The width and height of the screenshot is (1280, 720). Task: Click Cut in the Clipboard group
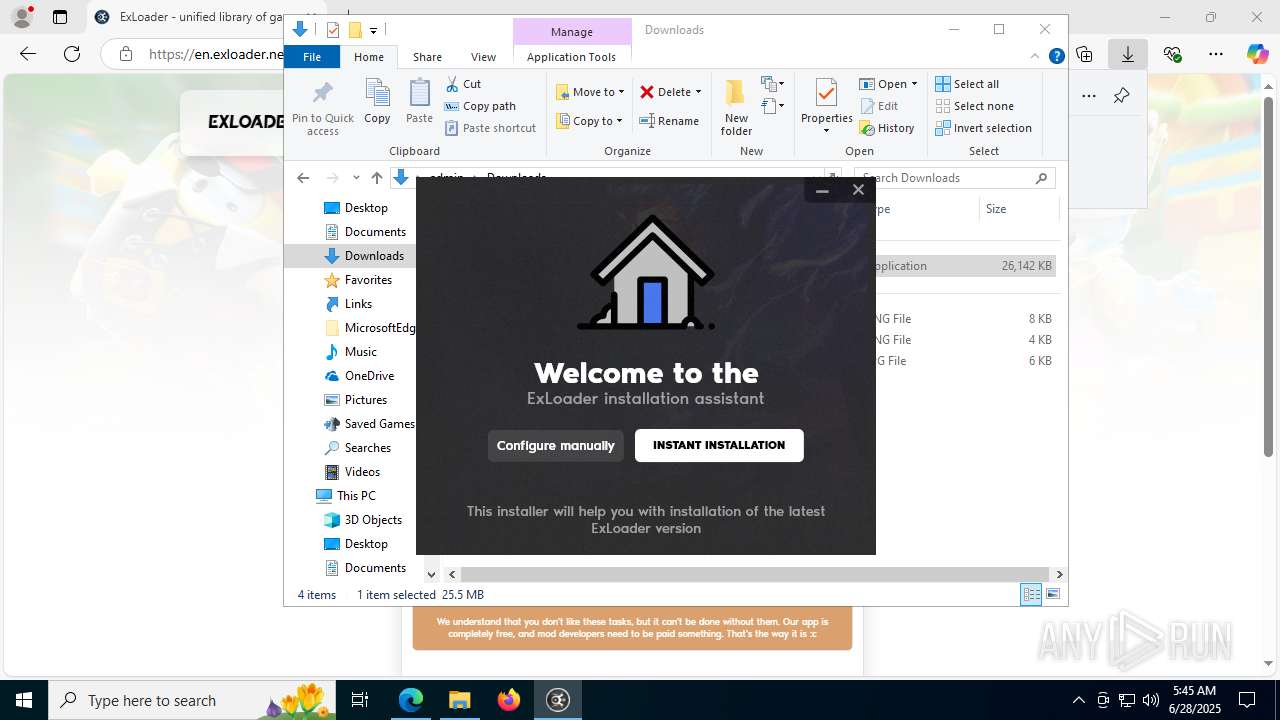[463, 84]
